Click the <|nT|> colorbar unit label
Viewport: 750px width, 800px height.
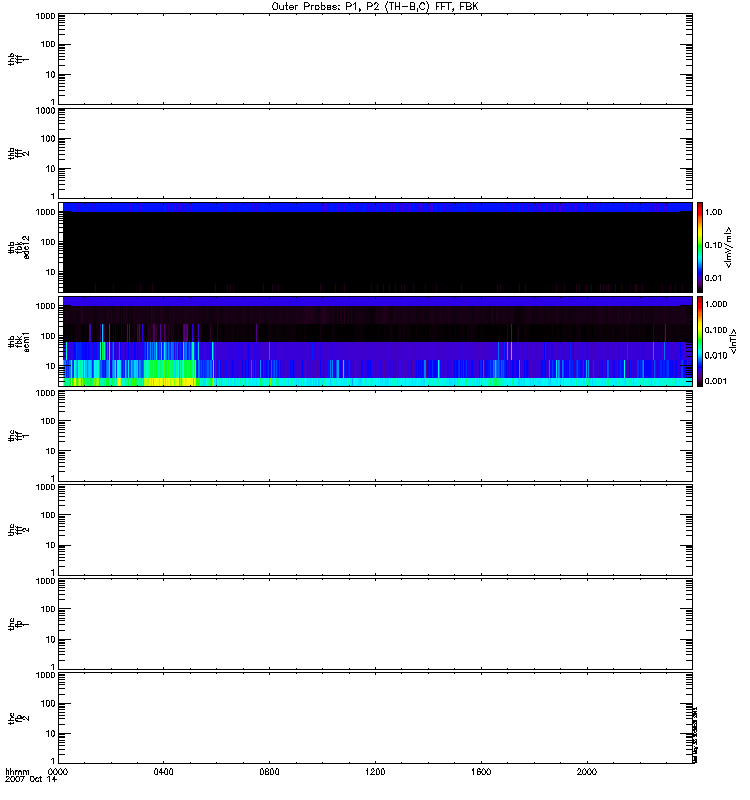click(x=733, y=341)
